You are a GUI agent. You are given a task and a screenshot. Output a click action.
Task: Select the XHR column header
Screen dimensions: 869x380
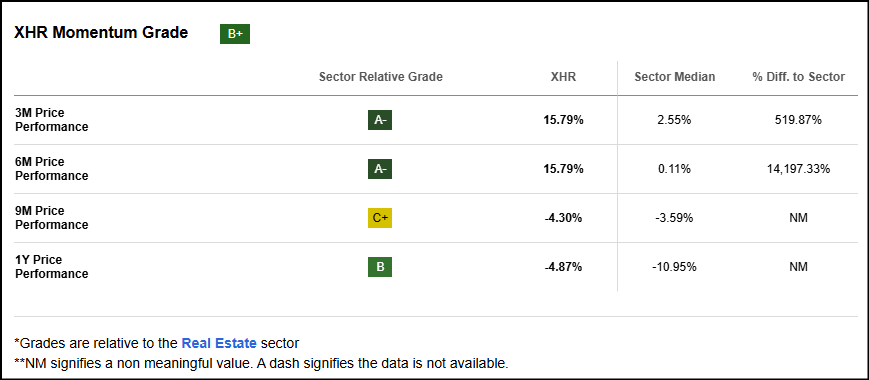coord(564,77)
